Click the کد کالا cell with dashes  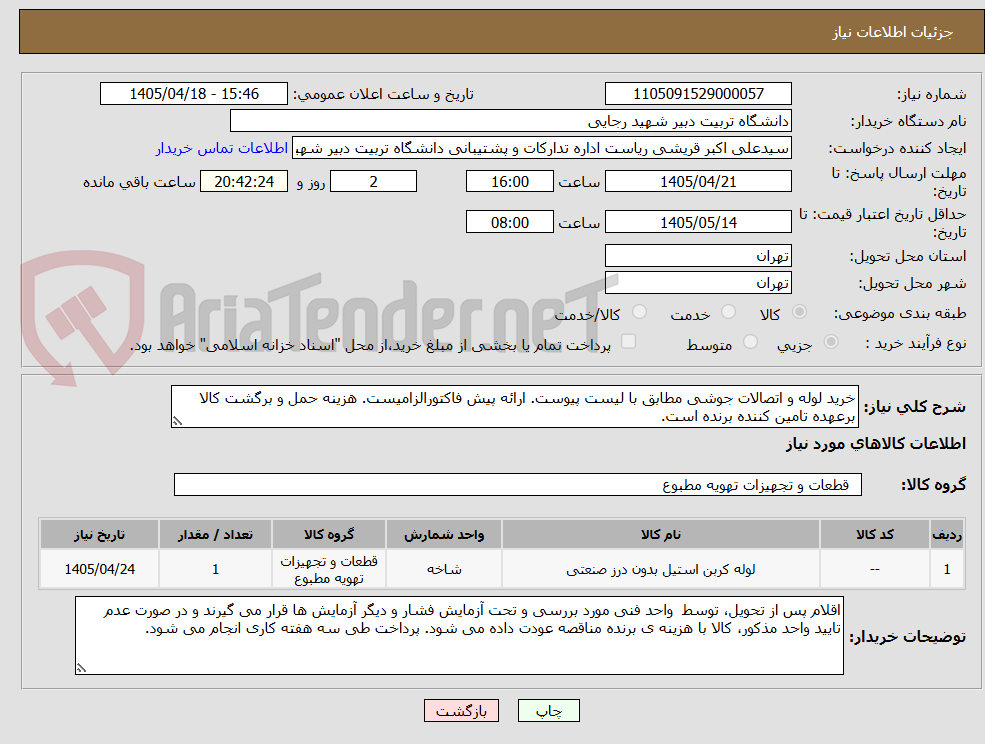tap(874, 569)
